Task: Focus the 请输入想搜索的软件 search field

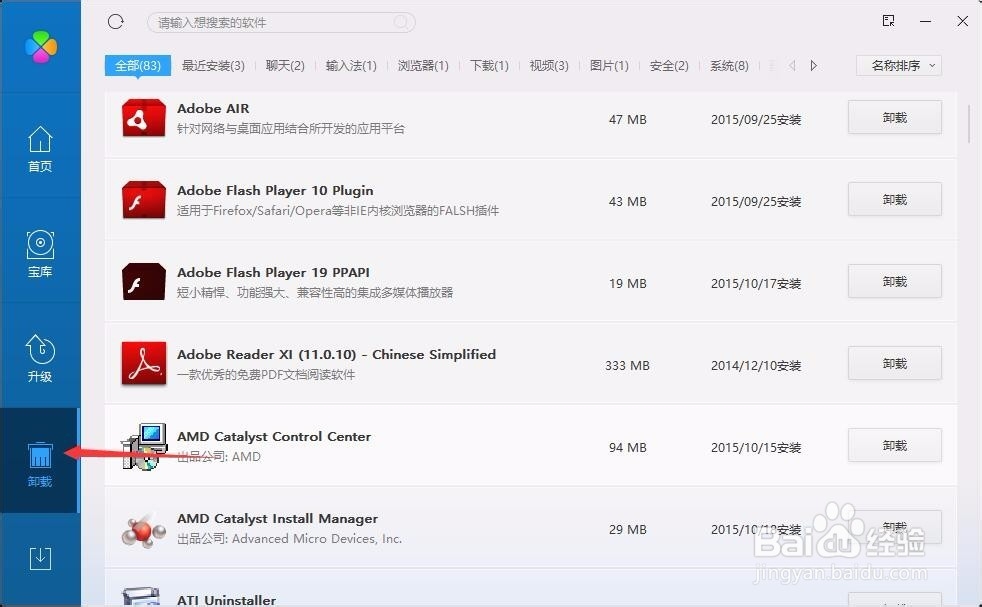Action: click(x=281, y=23)
